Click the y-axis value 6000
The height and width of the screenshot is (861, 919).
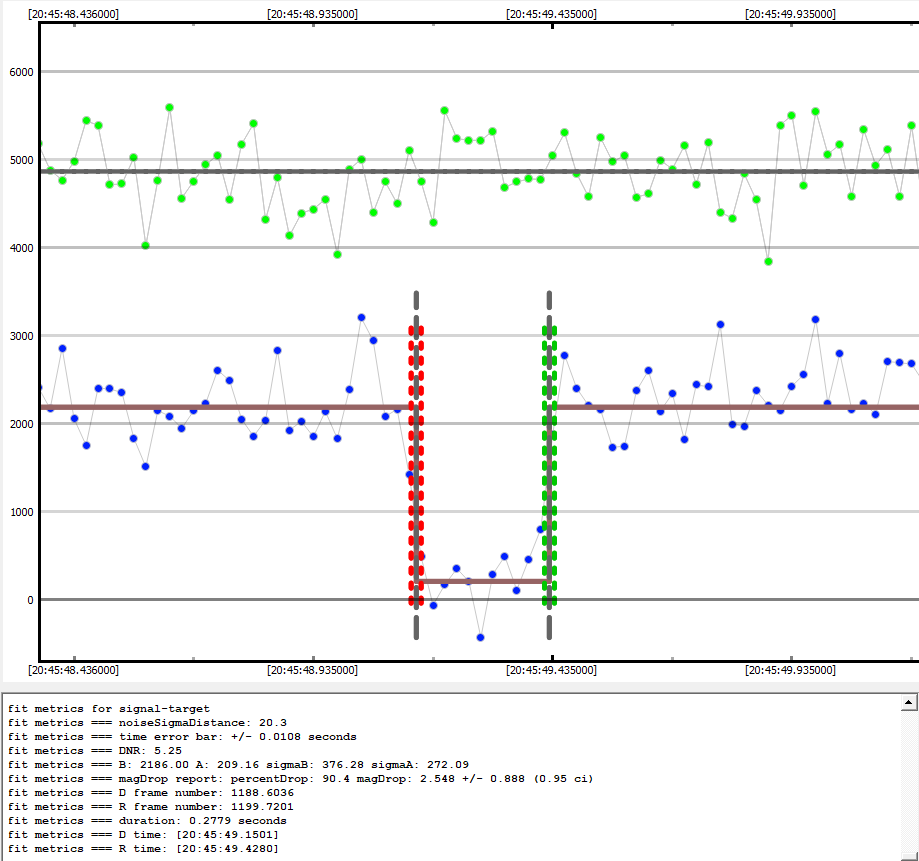[22, 72]
